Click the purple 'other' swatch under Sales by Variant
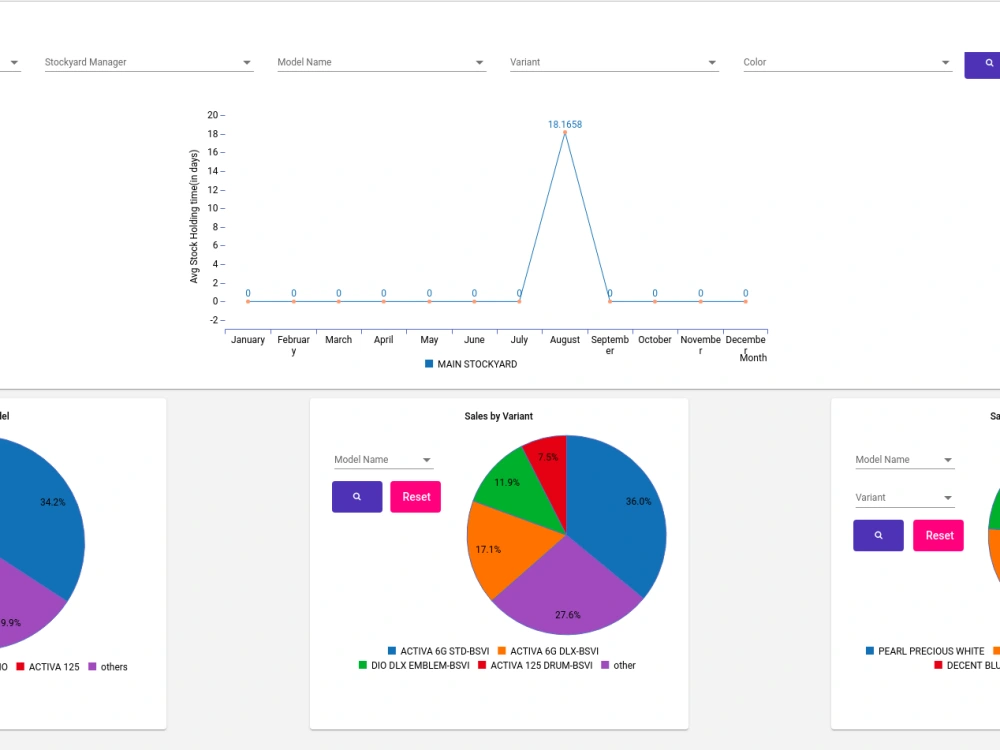 605,665
